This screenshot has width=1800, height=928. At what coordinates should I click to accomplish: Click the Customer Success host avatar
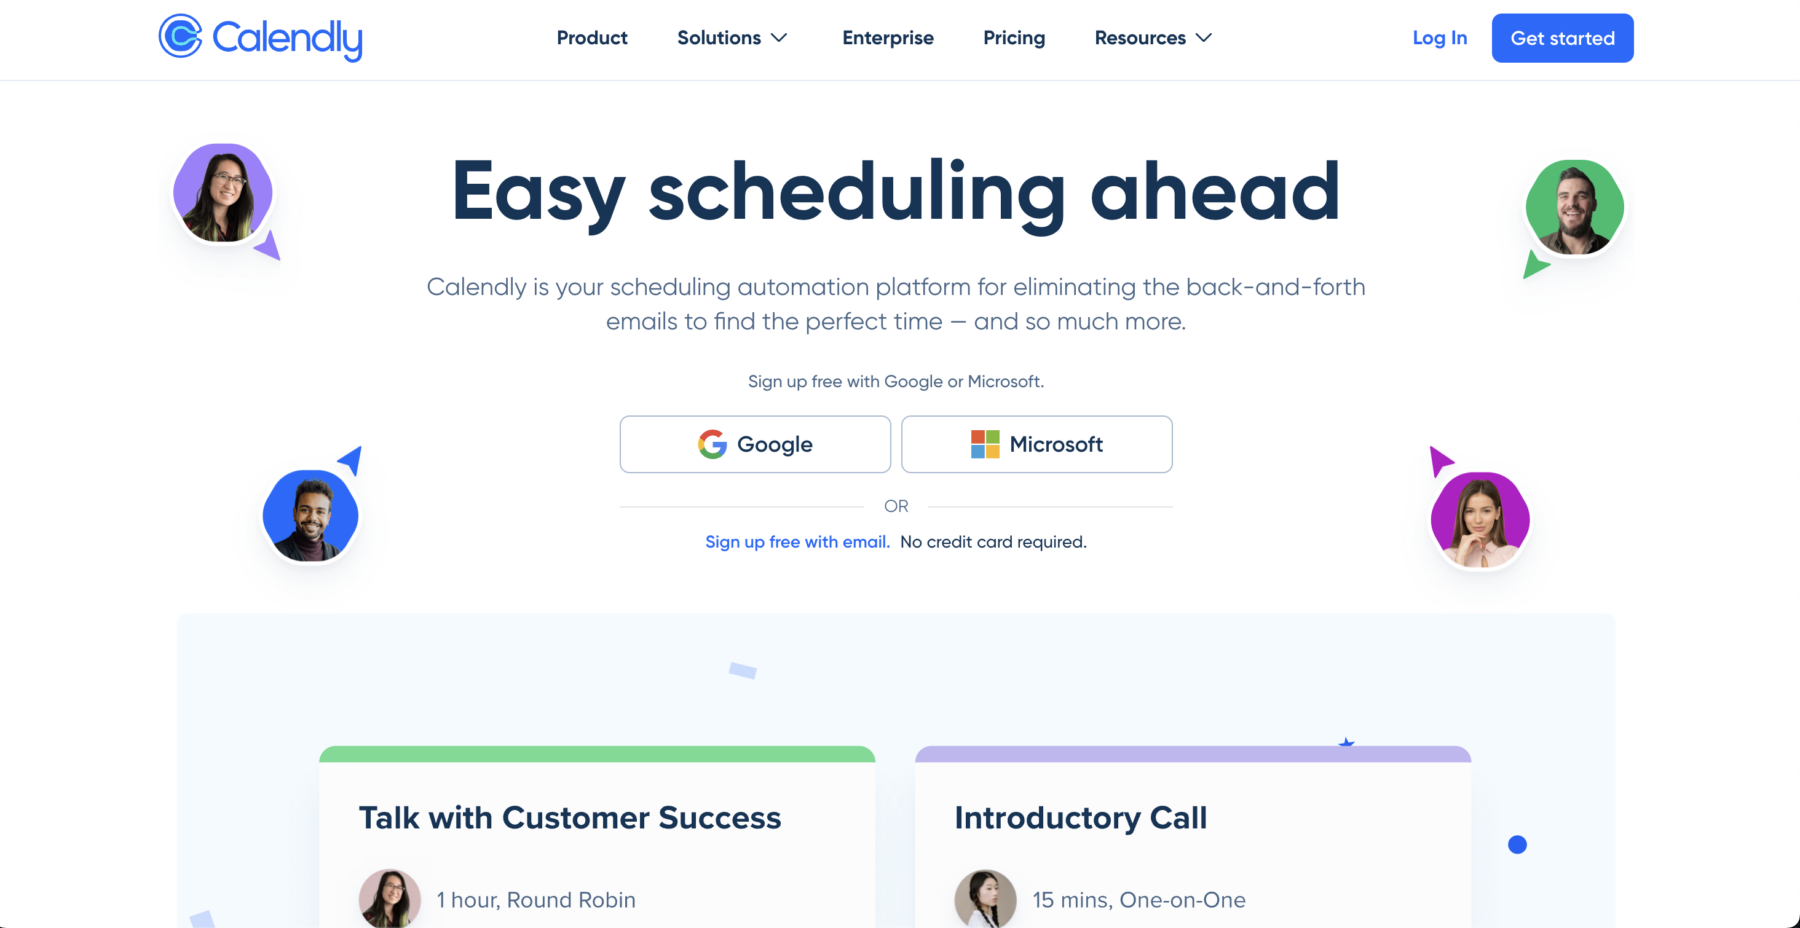pyautogui.click(x=389, y=898)
